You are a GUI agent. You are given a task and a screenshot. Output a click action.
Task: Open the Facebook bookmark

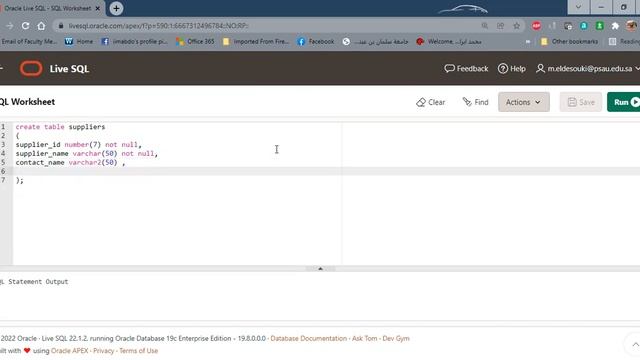[316, 41]
